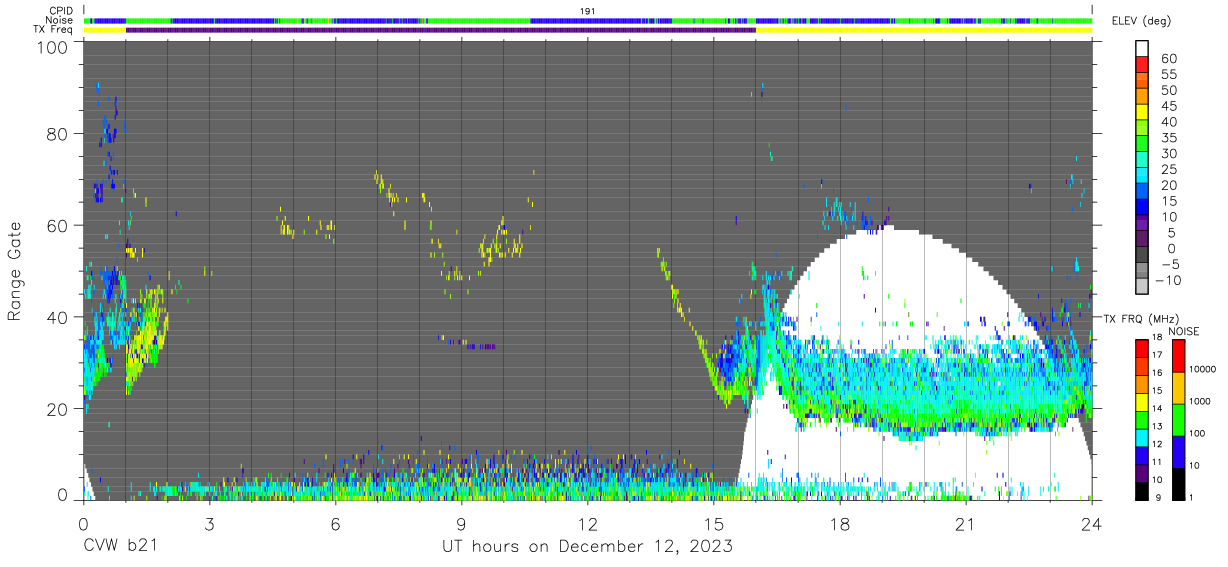Click the yellow 14 MHz TX frequency swatch

tap(1142, 401)
